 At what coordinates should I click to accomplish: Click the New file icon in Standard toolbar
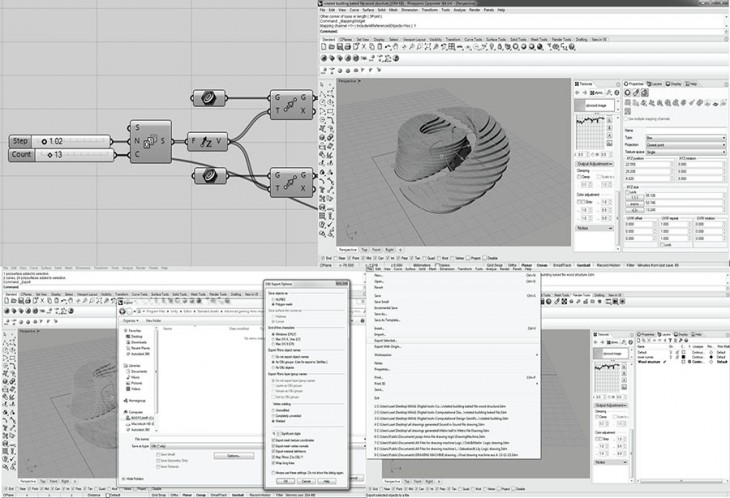click(324, 46)
